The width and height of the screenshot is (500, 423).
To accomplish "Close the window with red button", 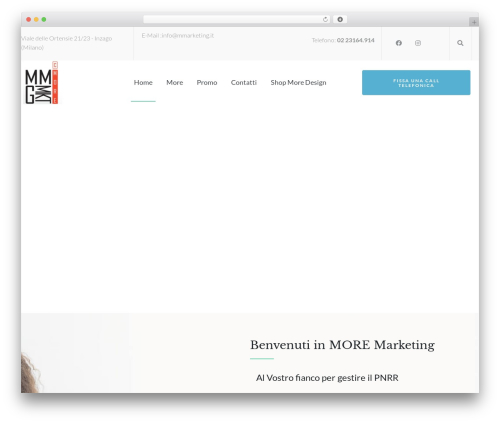I will [29, 20].
